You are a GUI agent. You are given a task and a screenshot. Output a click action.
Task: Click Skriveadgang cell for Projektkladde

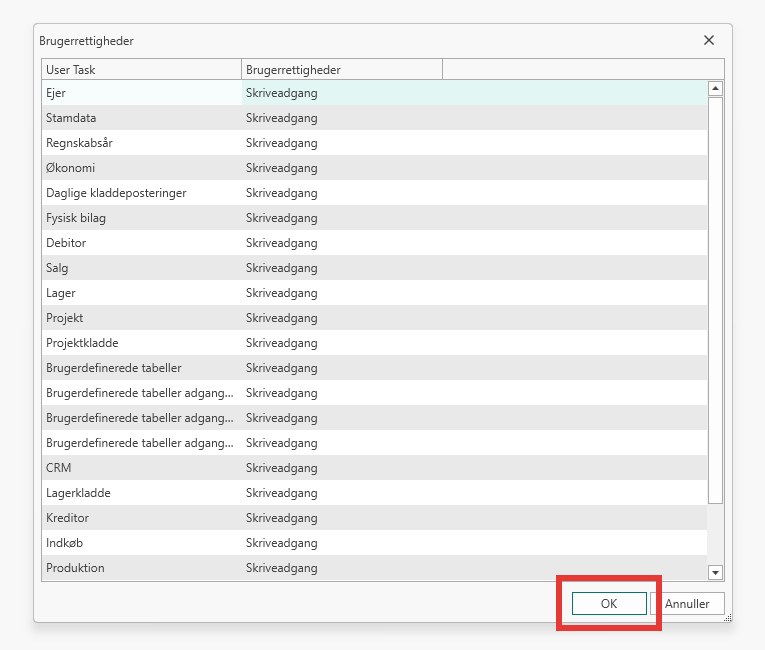(x=342, y=343)
